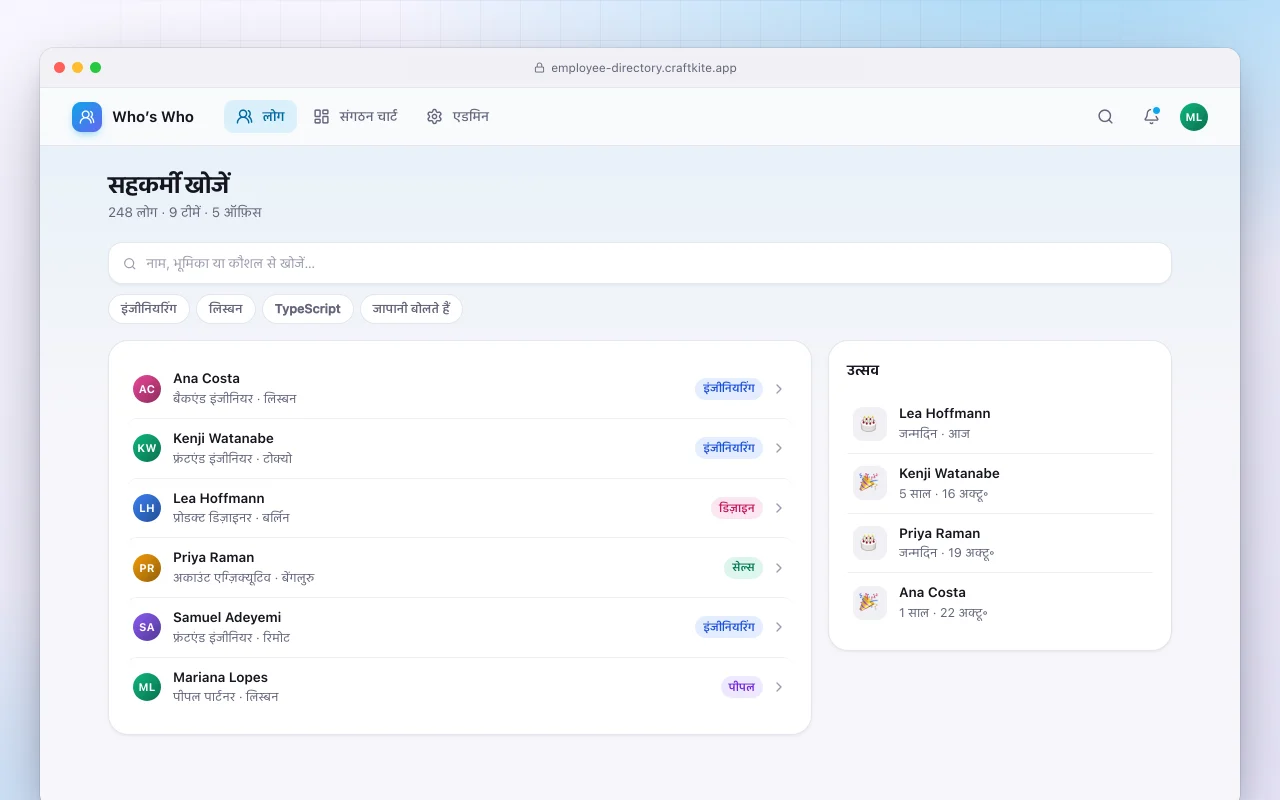Image resolution: width=1280 pixels, height=800 pixels.
Task: Click birthday cake icon beside Lea Hoffmann
Action: click(870, 423)
